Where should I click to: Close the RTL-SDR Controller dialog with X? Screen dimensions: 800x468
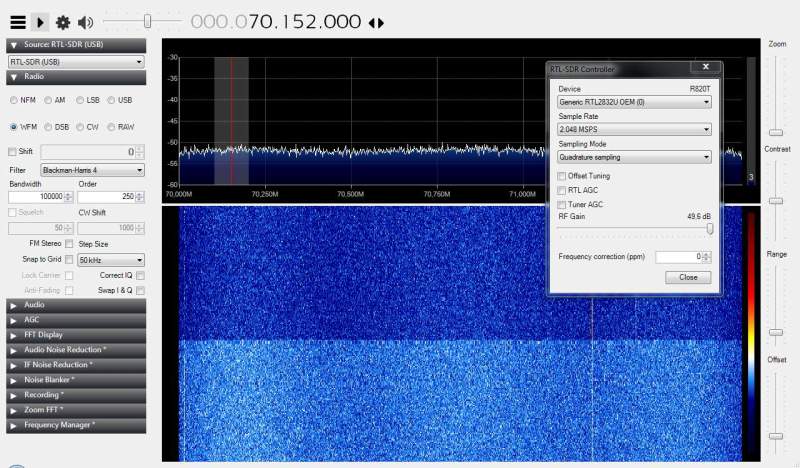(706, 68)
